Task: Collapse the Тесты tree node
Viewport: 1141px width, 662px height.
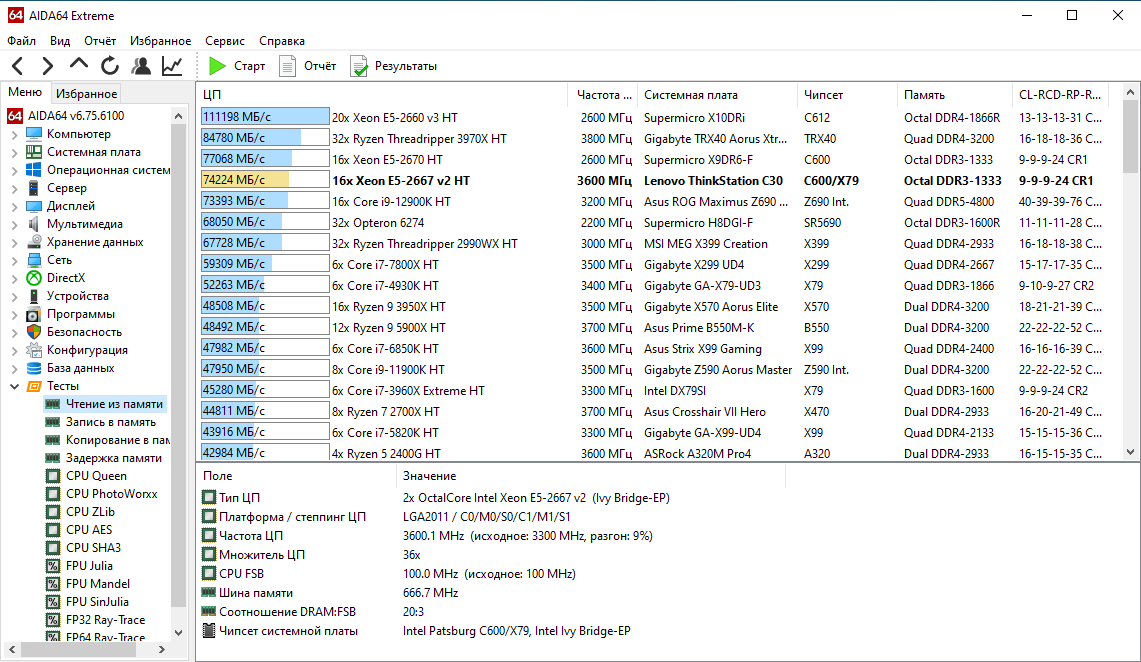Action: [15, 386]
